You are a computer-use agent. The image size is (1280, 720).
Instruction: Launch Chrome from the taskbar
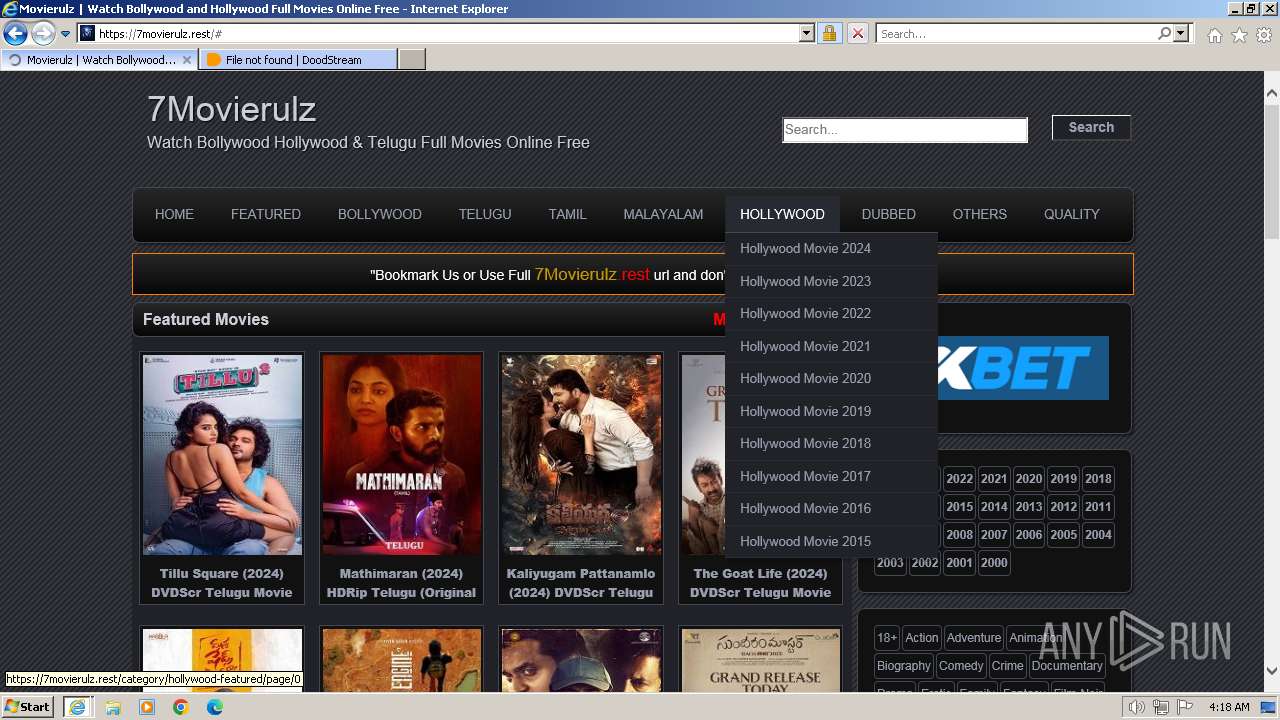coord(181,707)
